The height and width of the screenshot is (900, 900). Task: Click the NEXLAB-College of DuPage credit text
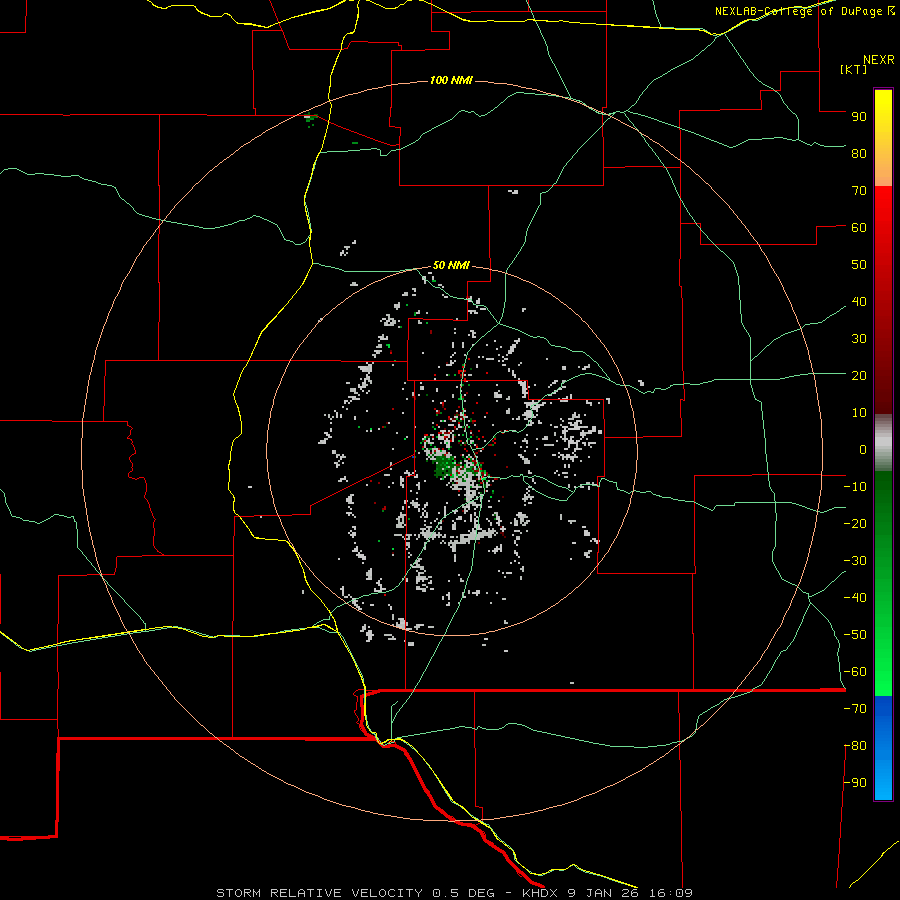805,11
